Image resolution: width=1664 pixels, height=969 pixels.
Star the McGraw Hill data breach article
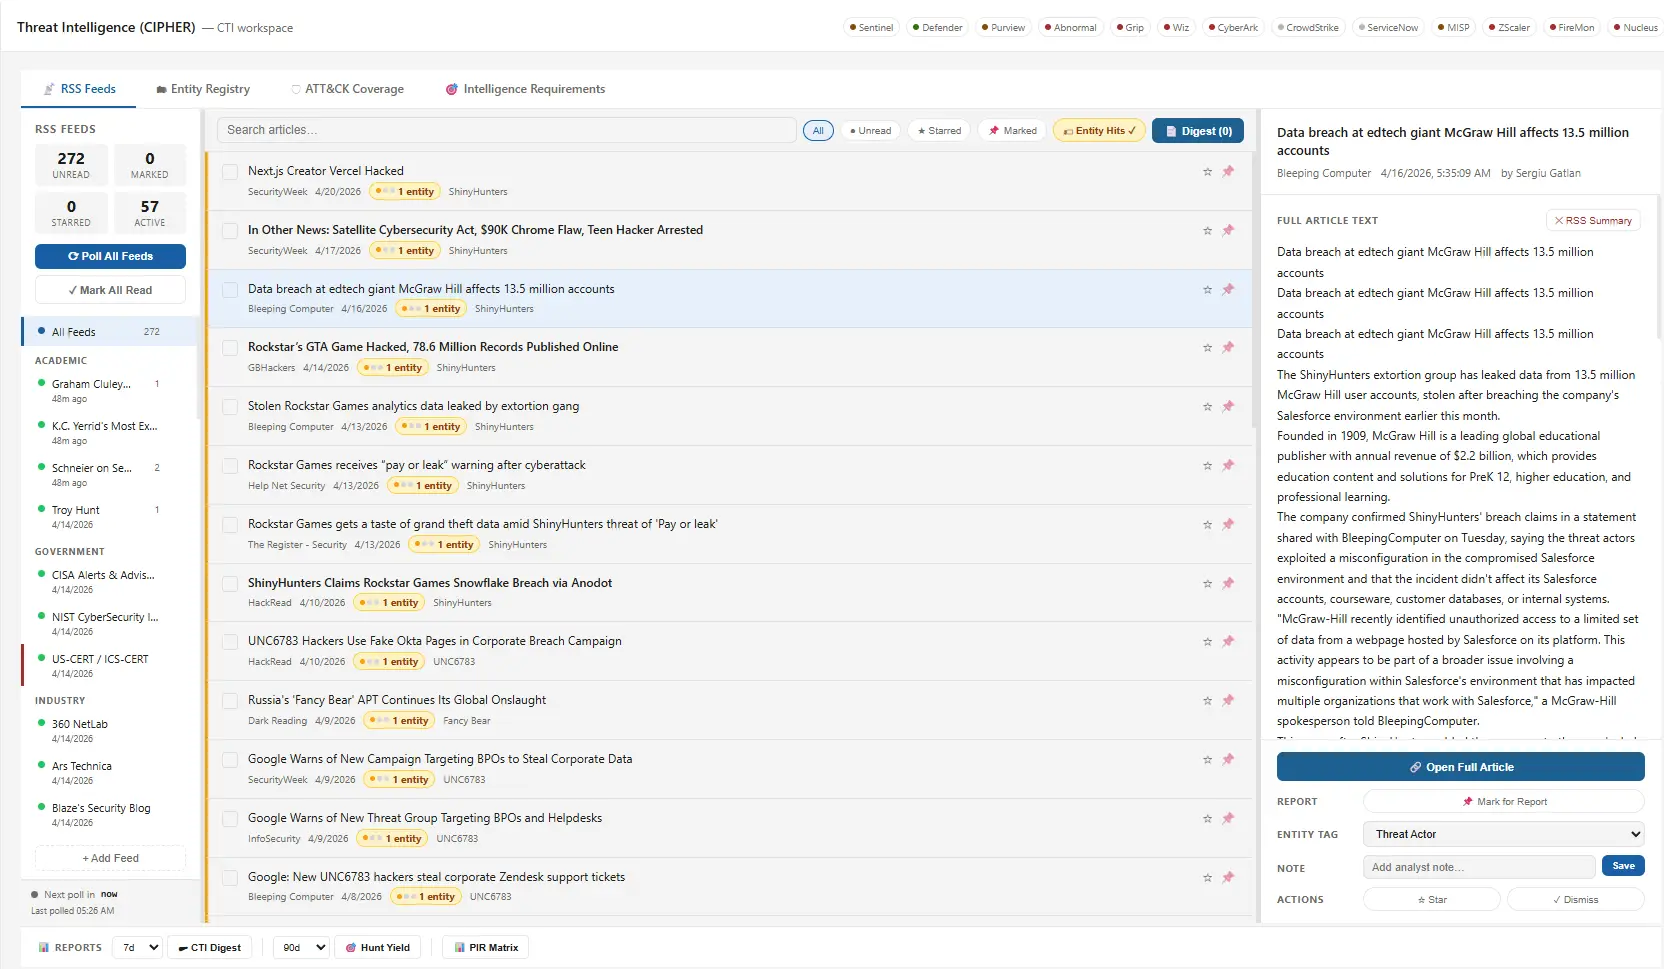pos(1207,290)
